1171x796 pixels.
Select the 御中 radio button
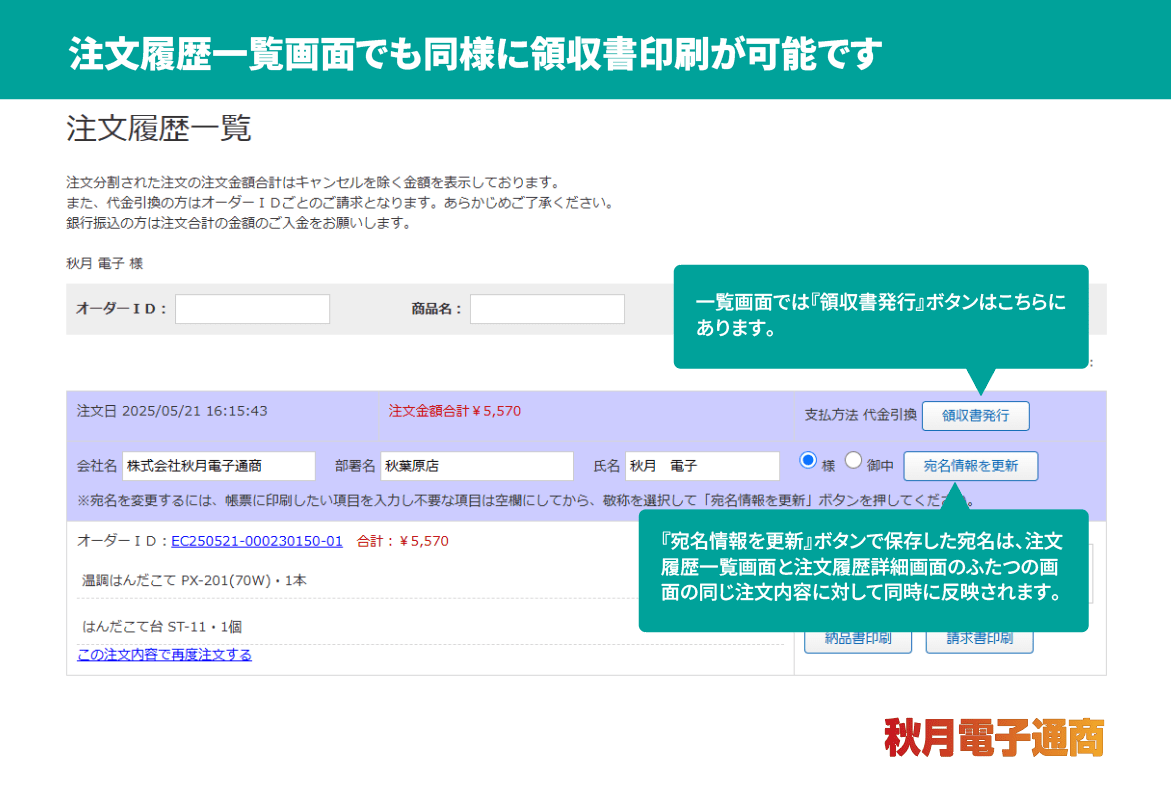(853, 461)
